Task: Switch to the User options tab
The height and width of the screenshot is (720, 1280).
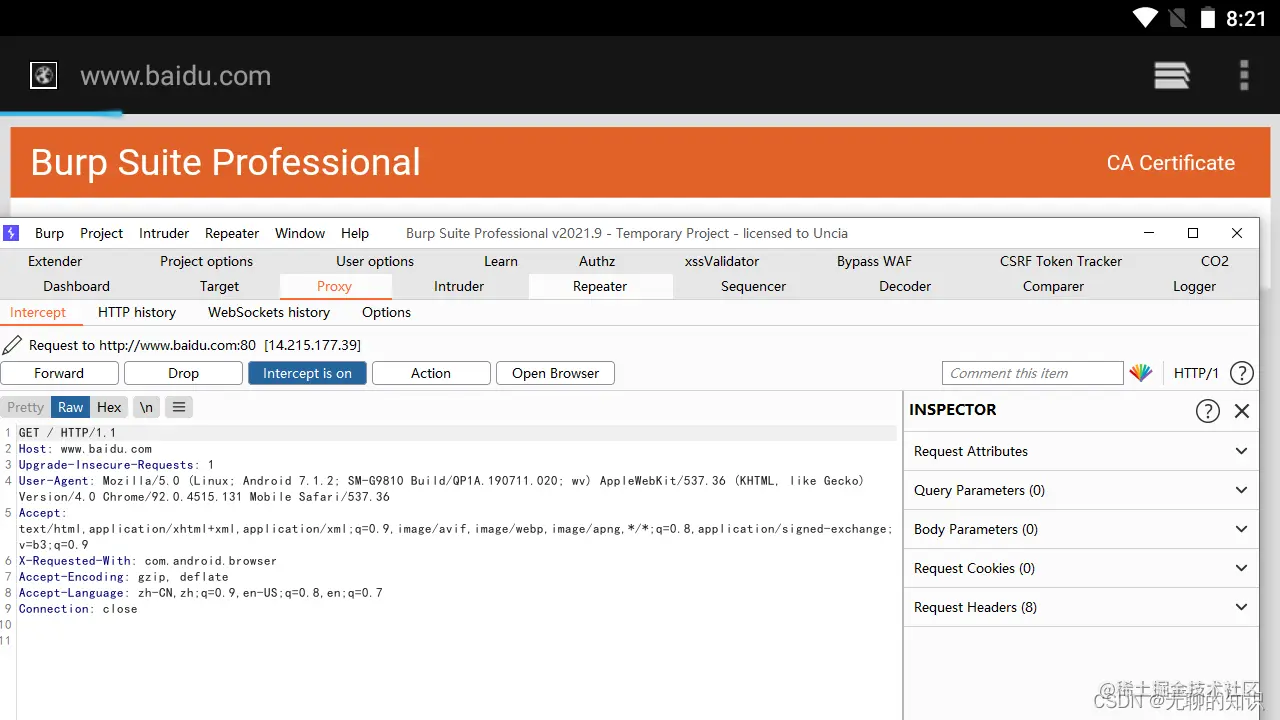Action: 375,261
